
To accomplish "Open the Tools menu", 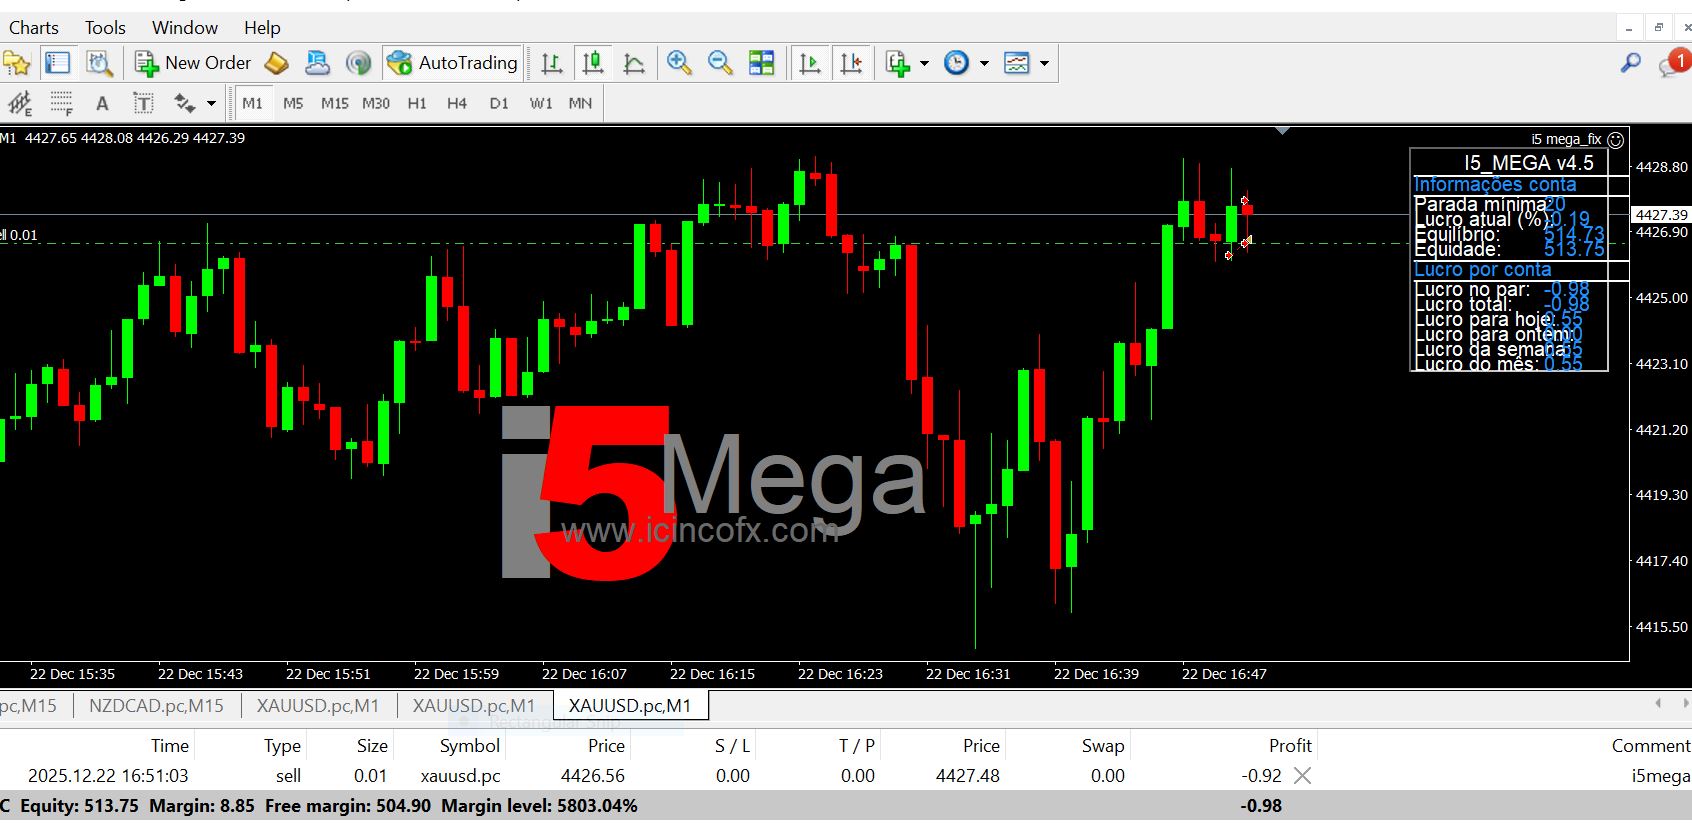I will tap(105, 28).
